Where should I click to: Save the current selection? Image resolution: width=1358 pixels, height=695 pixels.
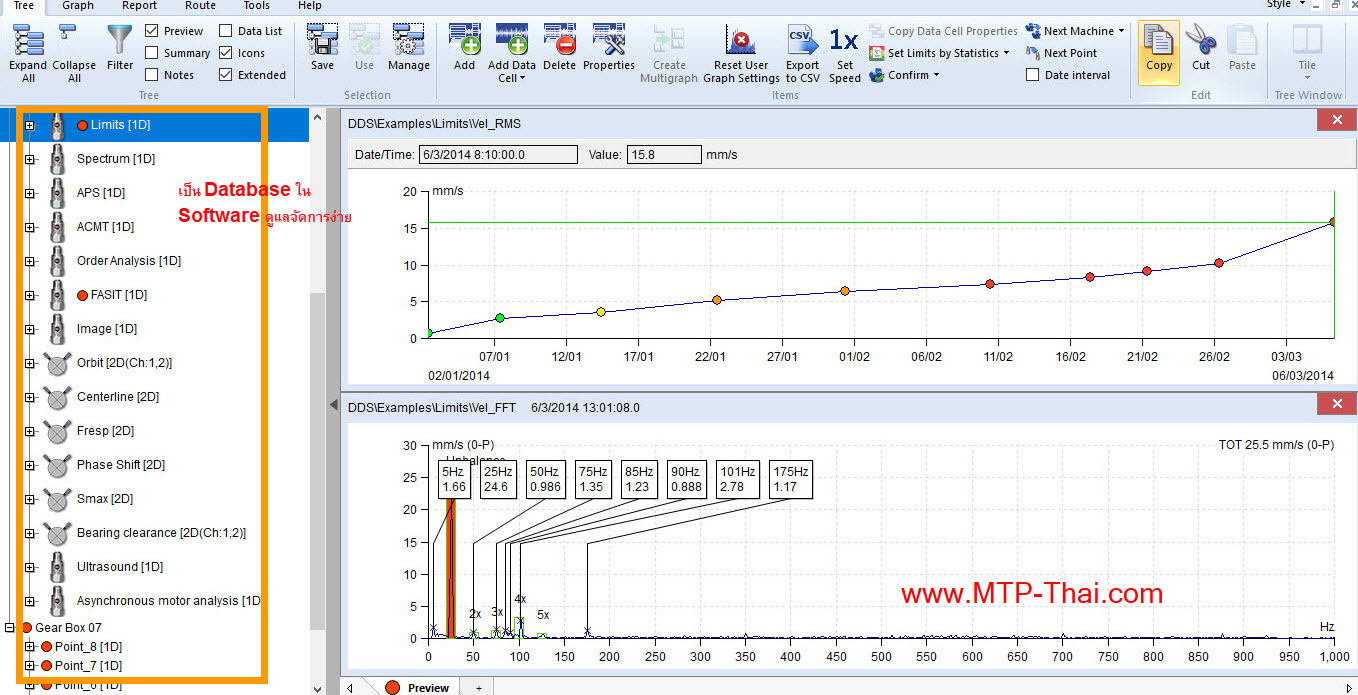[322, 40]
